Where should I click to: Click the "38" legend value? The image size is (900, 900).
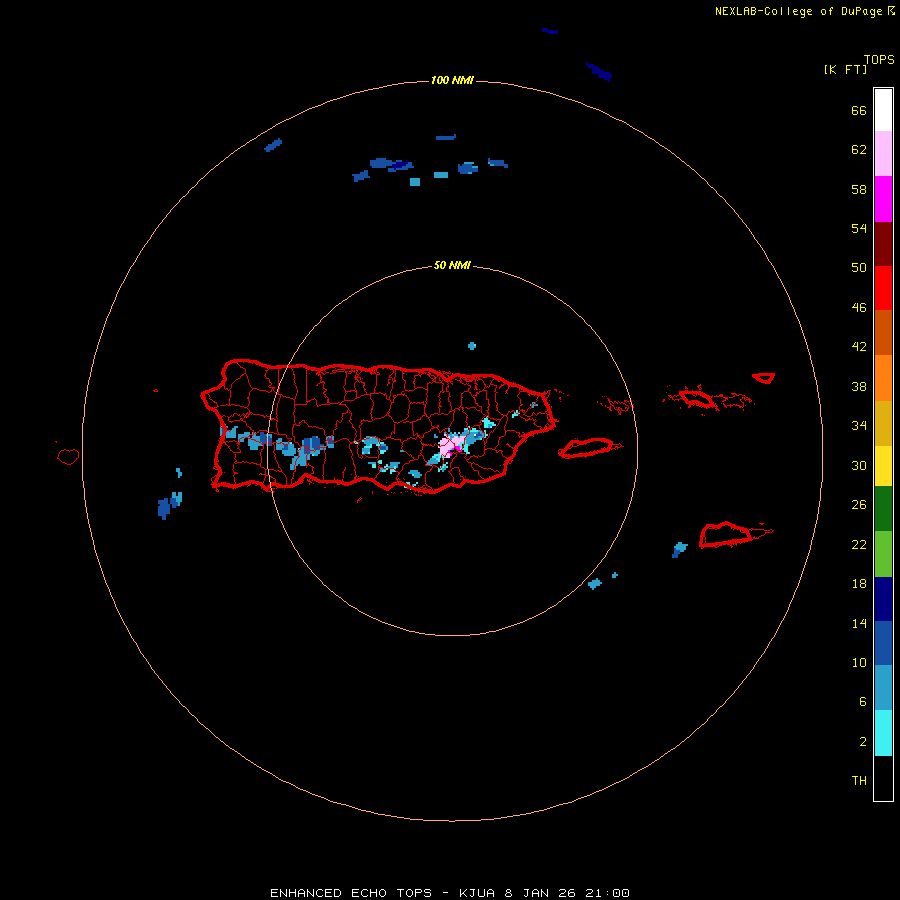point(859,386)
